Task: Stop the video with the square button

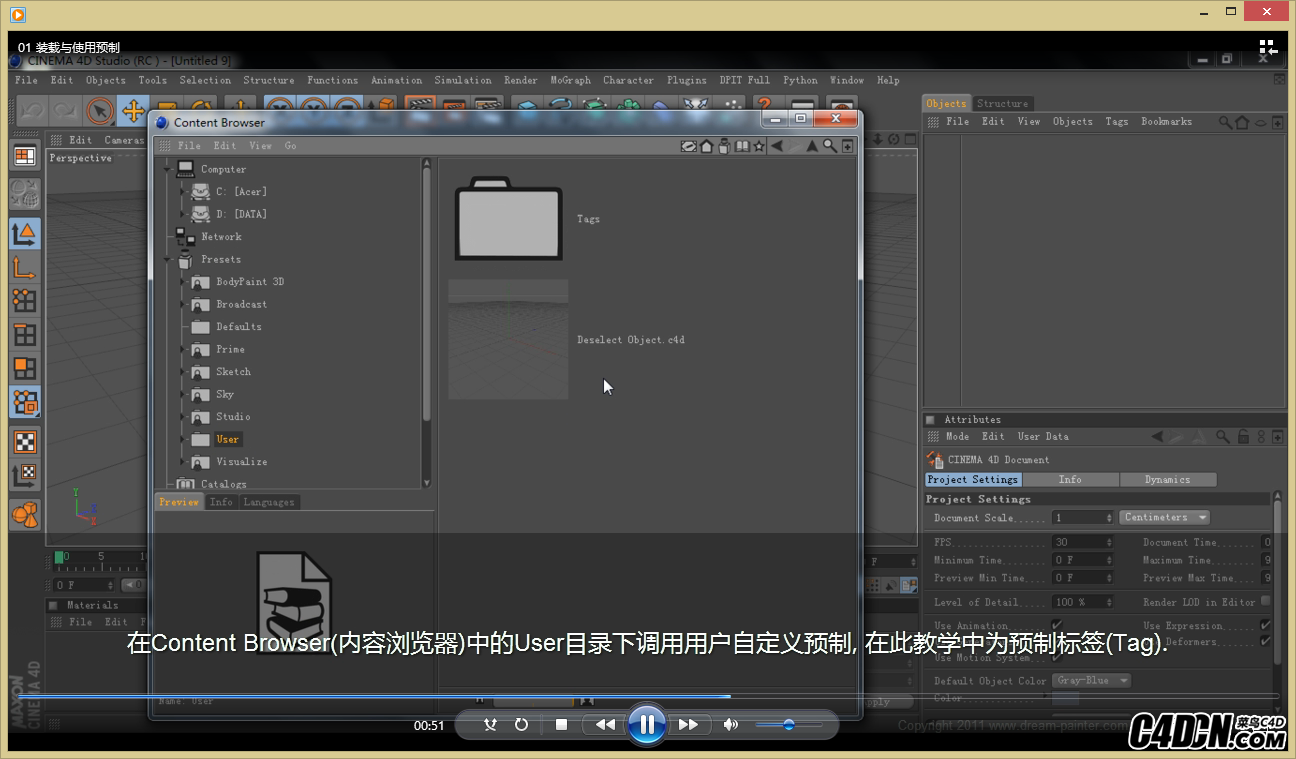Action: pos(561,724)
